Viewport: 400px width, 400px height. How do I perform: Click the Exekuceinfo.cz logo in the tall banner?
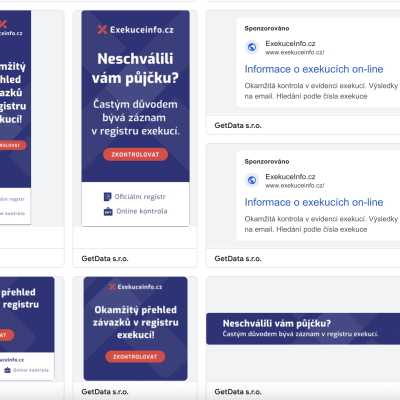tap(135, 30)
